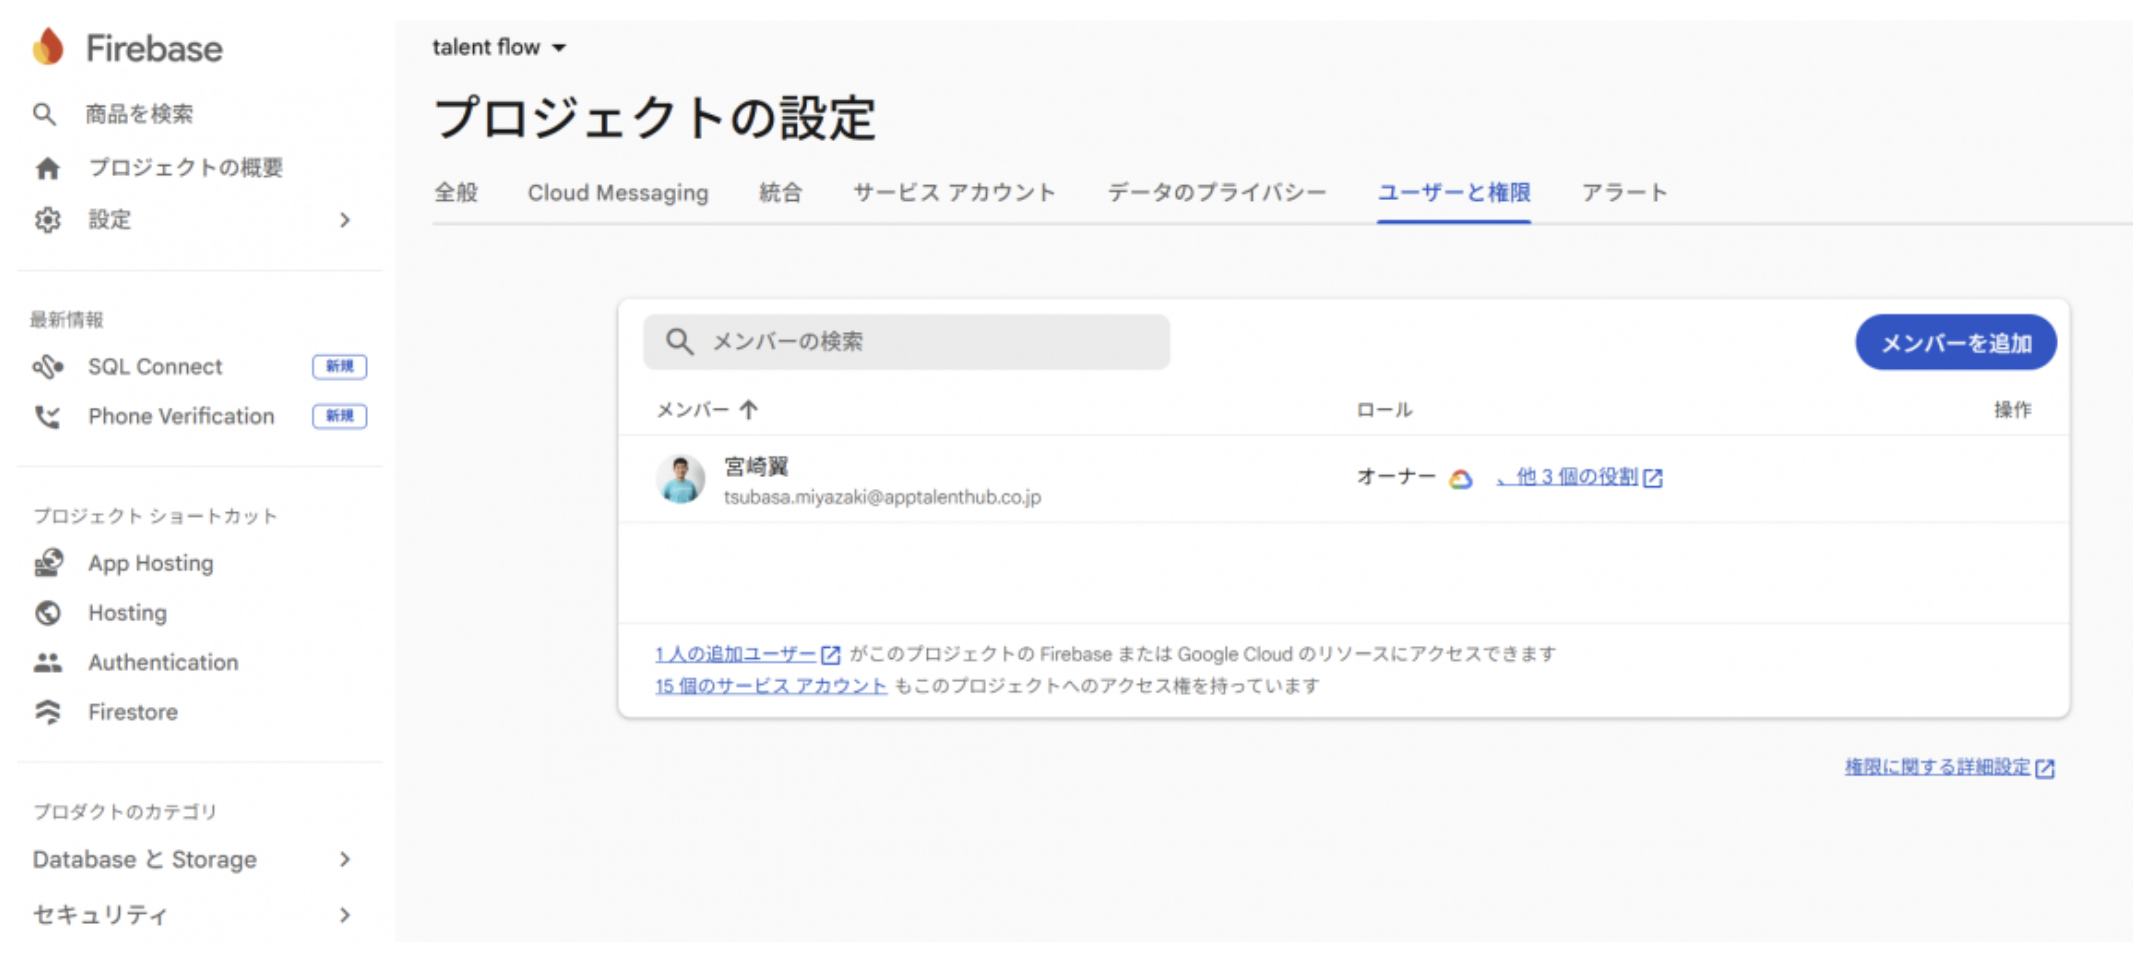Image resolution: width=2133 pixels, height=966 pixels.
Task: Open SQL Connect in sidebar
Action: pyautogui.click(x=155, y=367)
